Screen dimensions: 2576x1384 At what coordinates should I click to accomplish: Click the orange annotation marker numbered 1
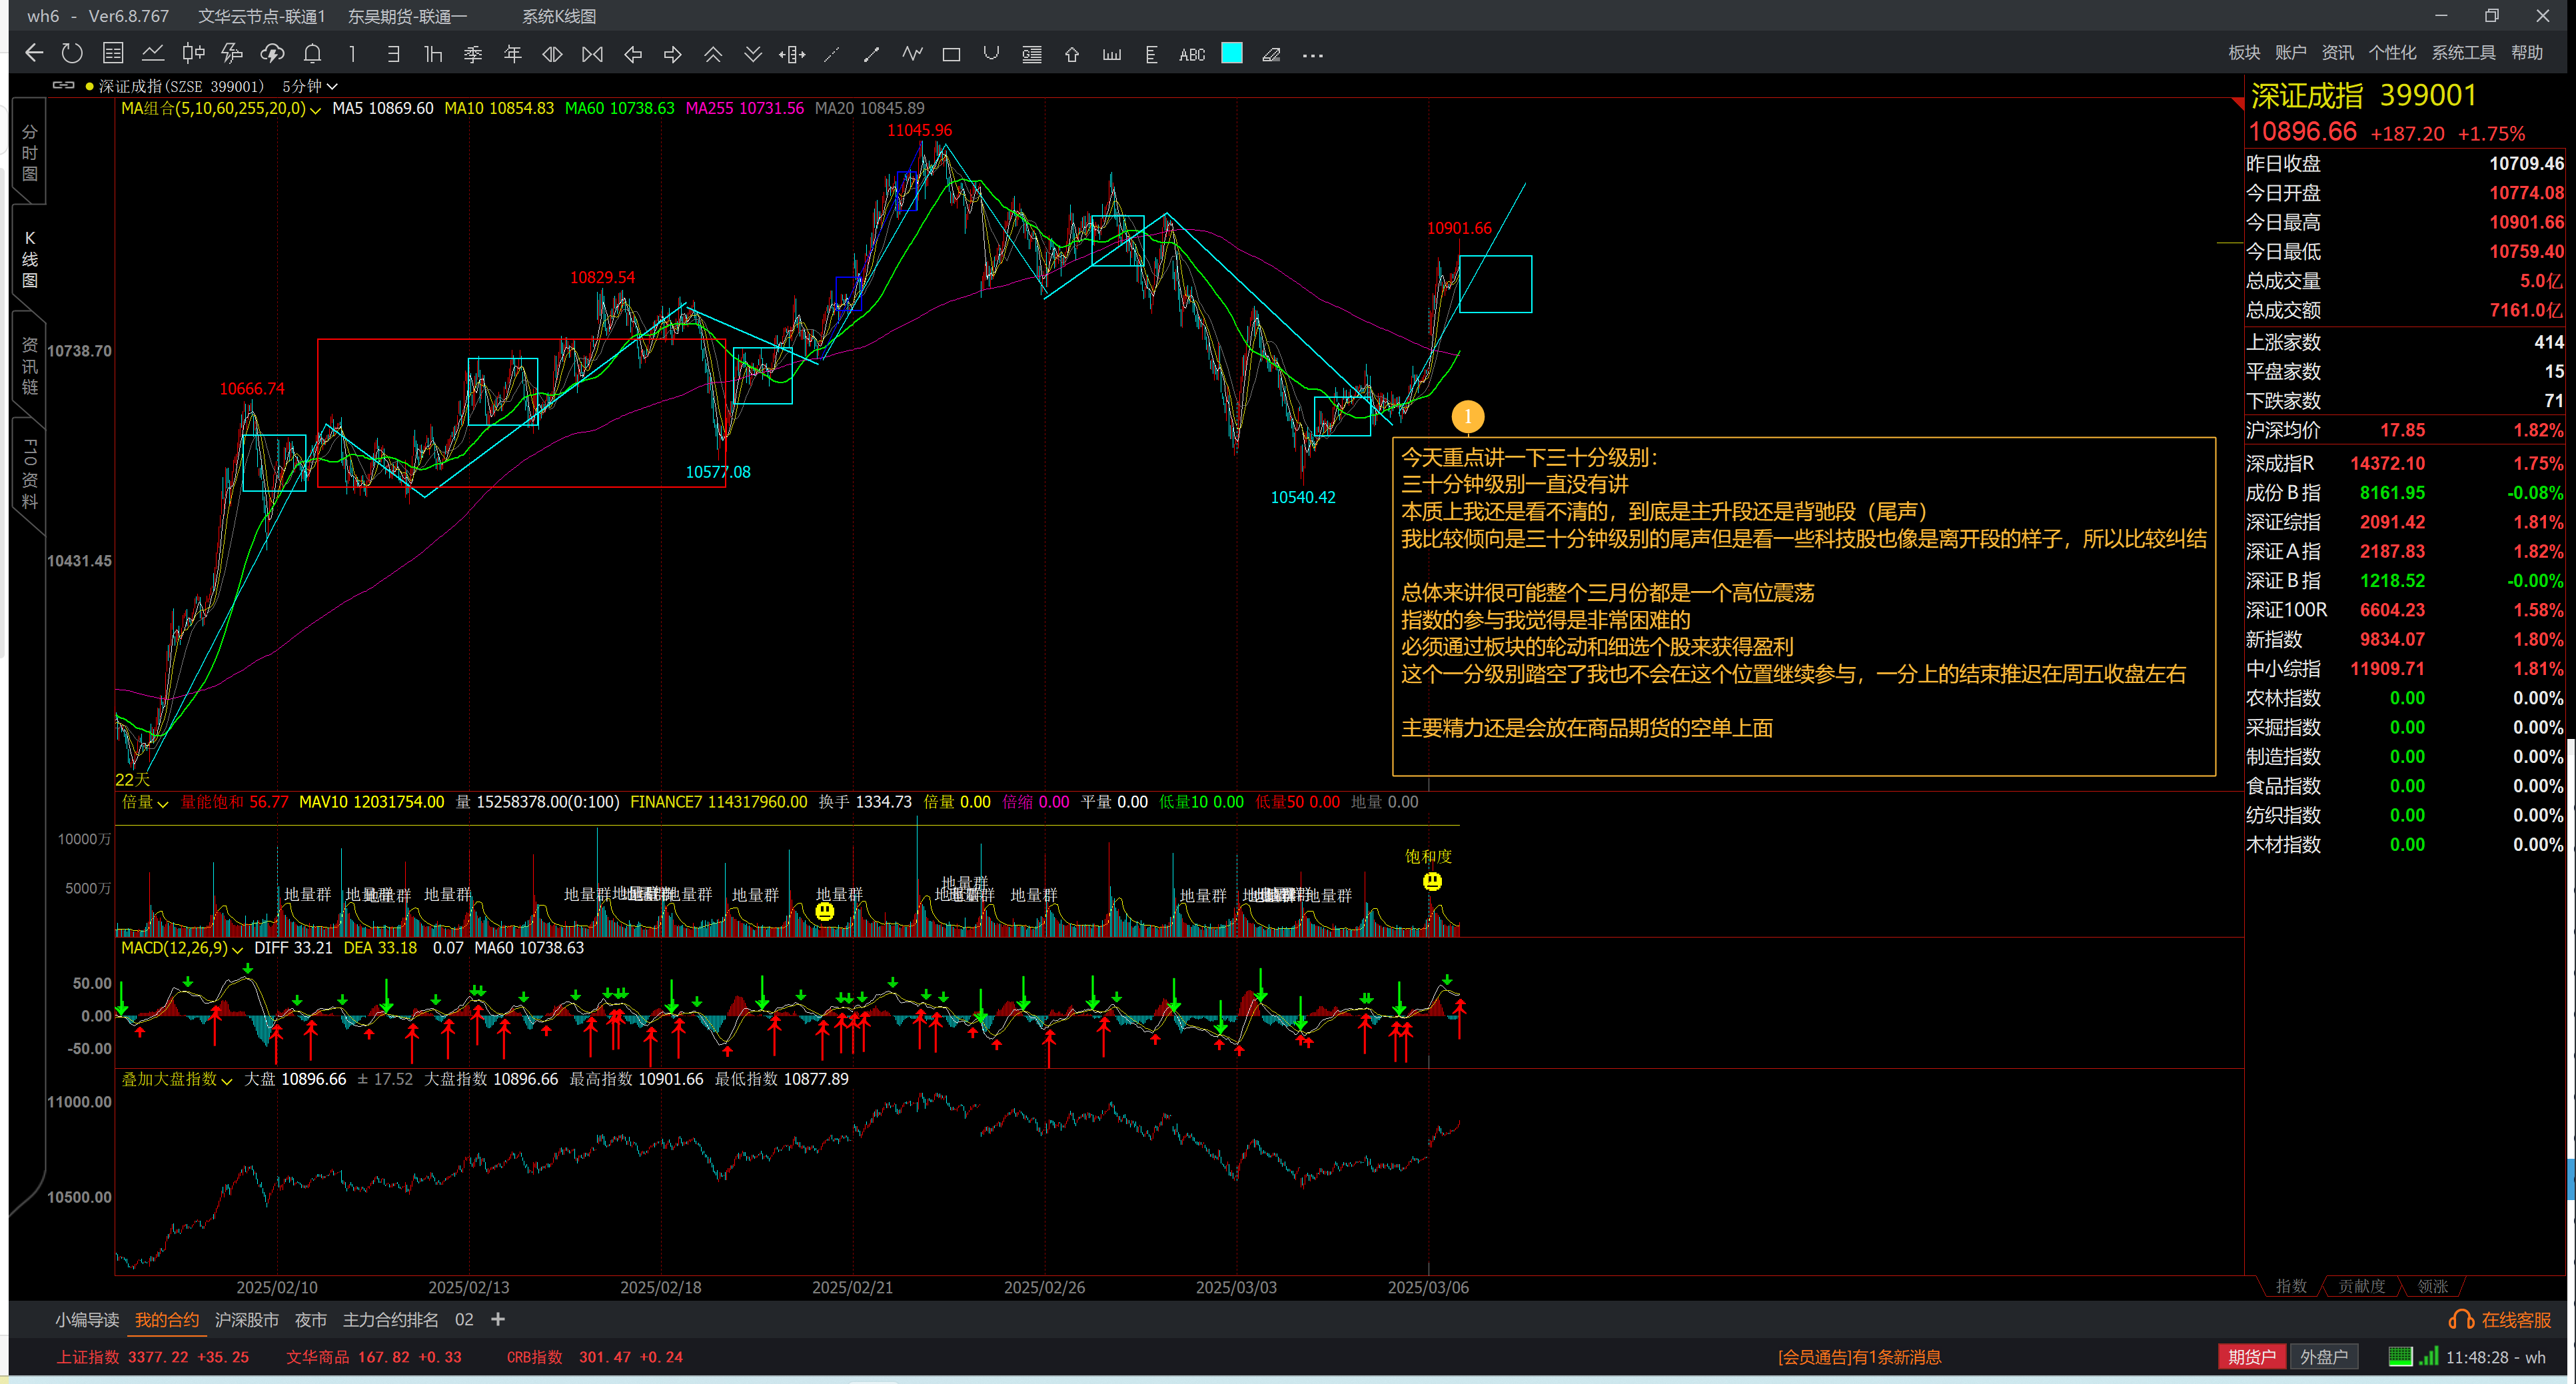(1467, 416)
